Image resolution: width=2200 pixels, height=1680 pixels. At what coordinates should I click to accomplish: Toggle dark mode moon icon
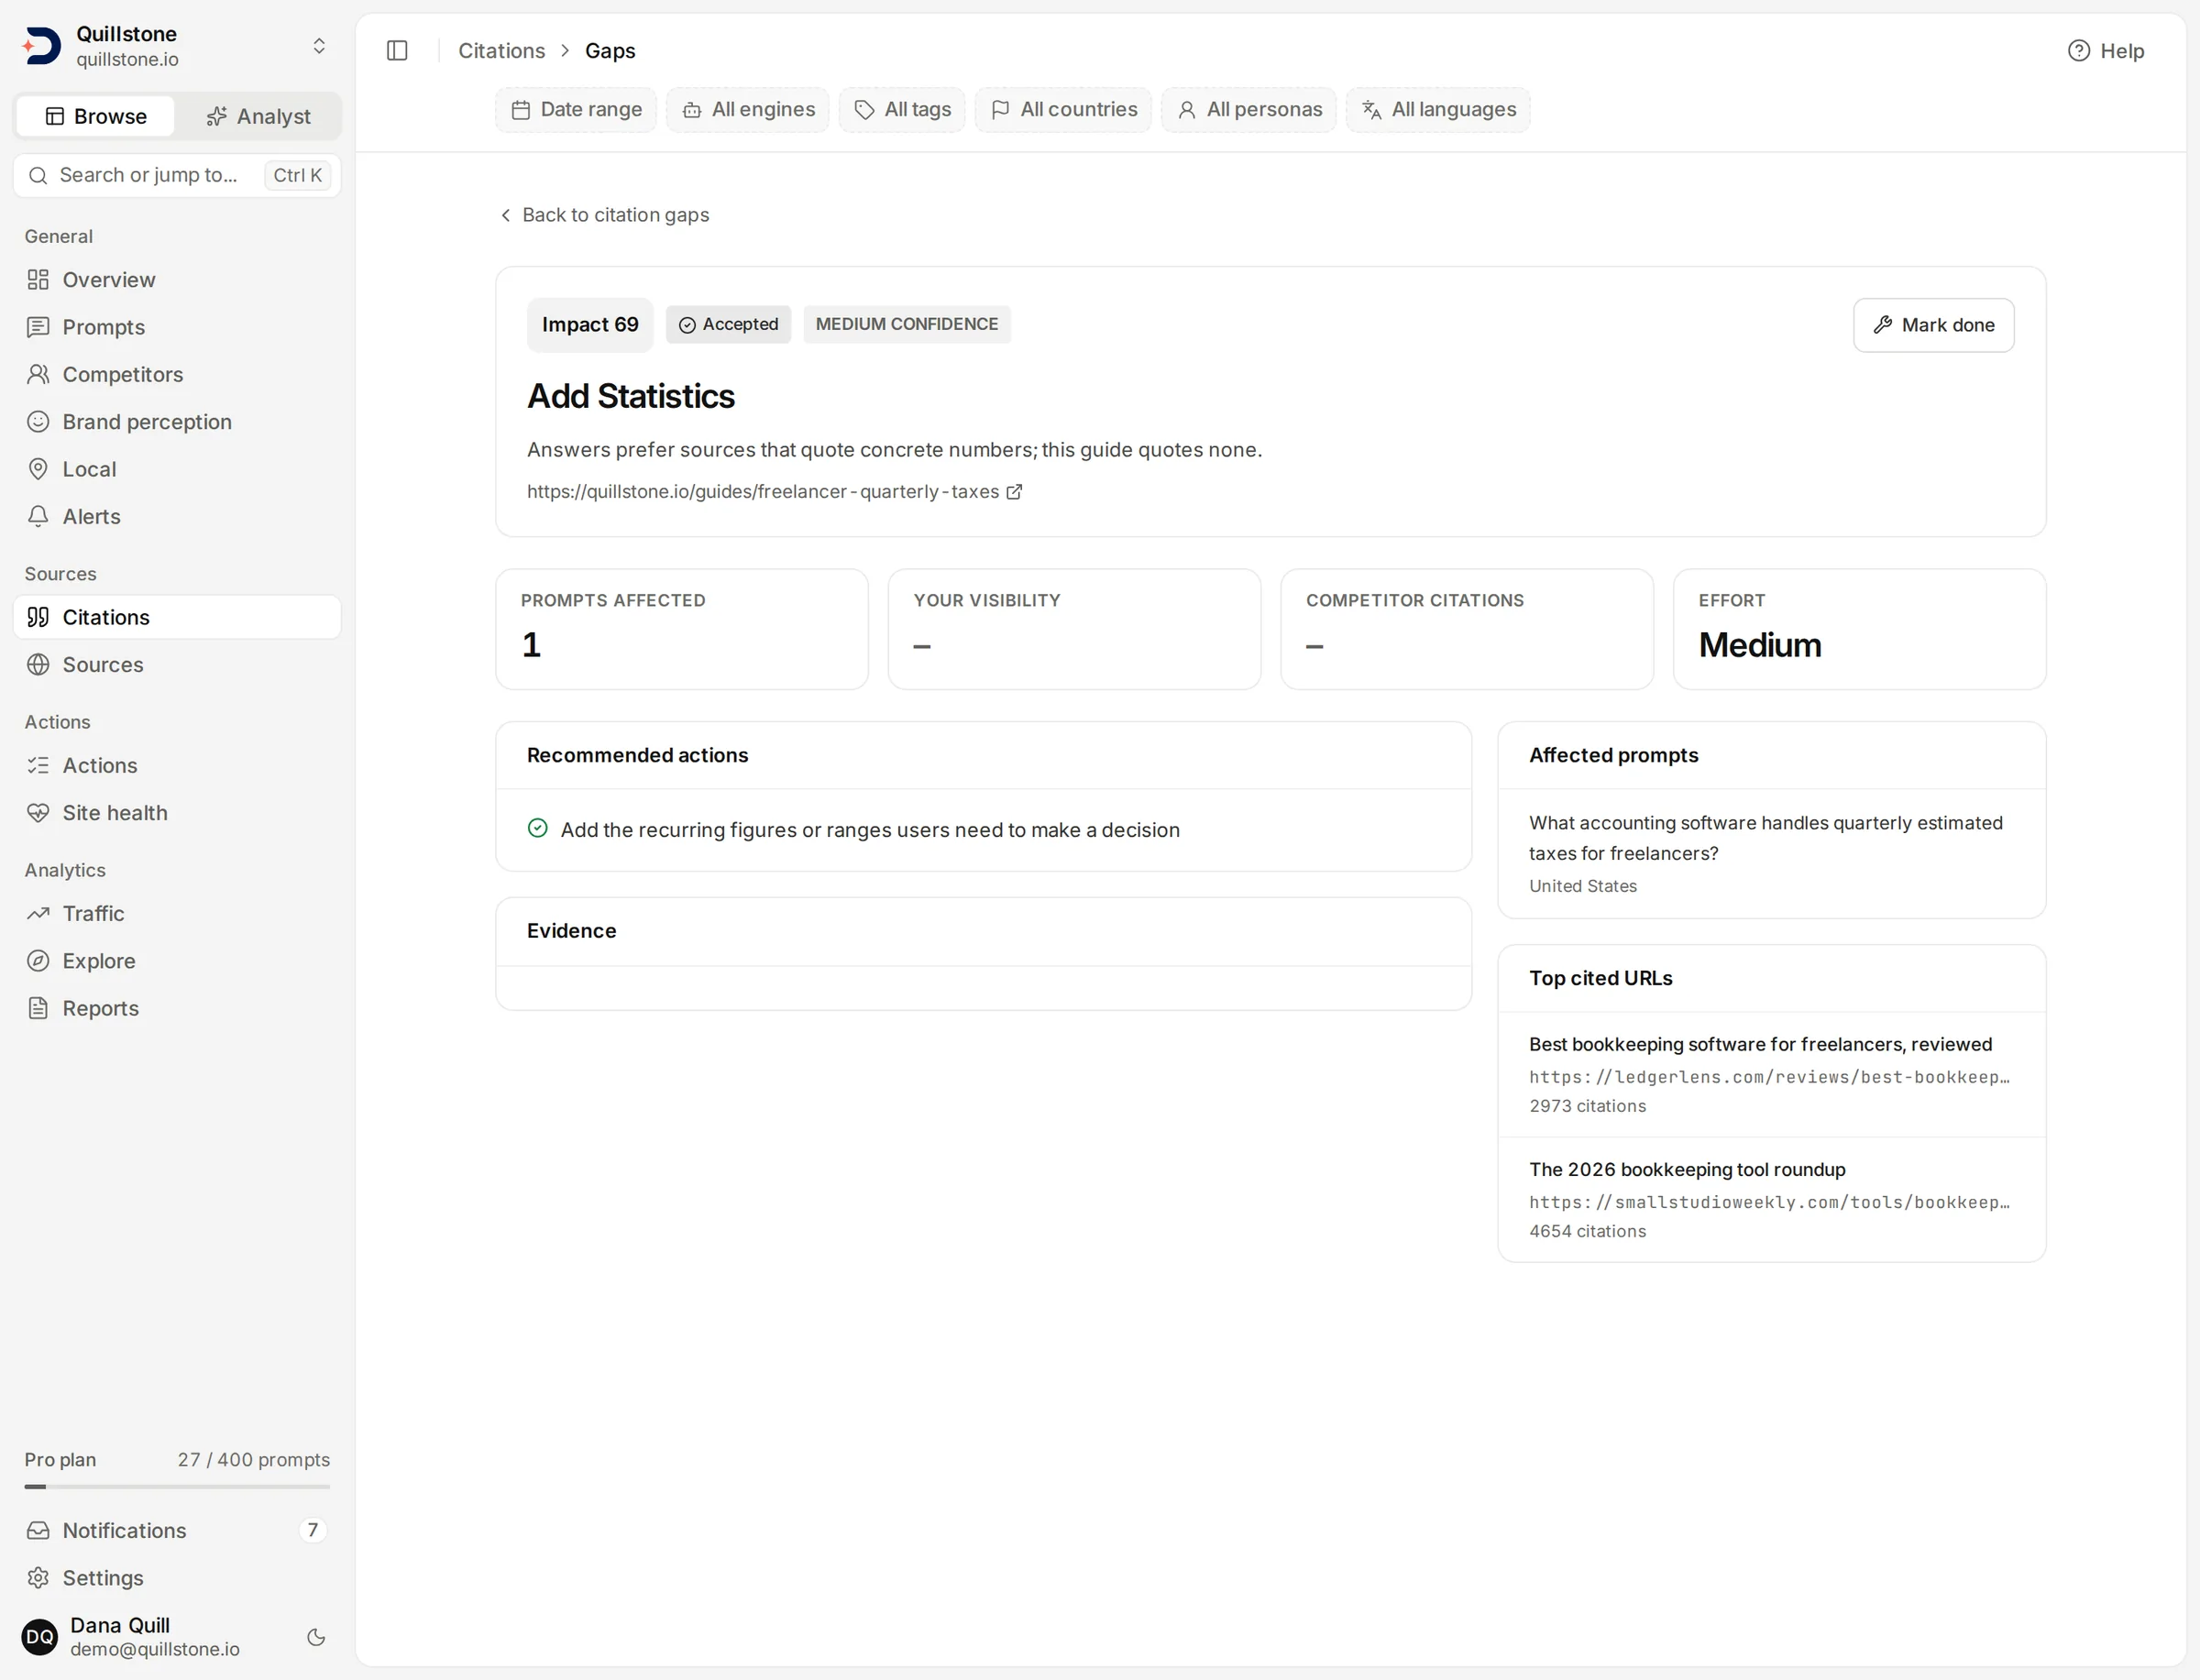pyautogui.click(x=316, y=1637)
